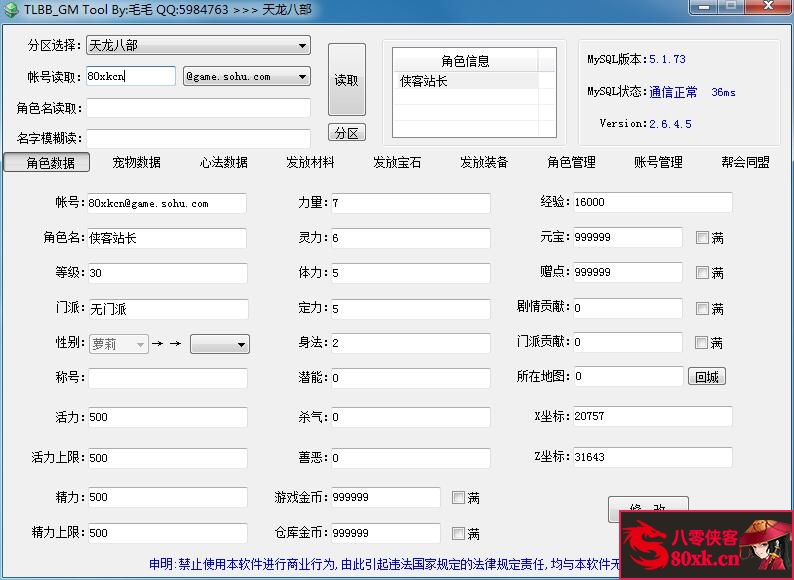This screenshot has height=580, width=794.
Task: Click the Z坐标 field showing 31643
Action: pos(653,457)
